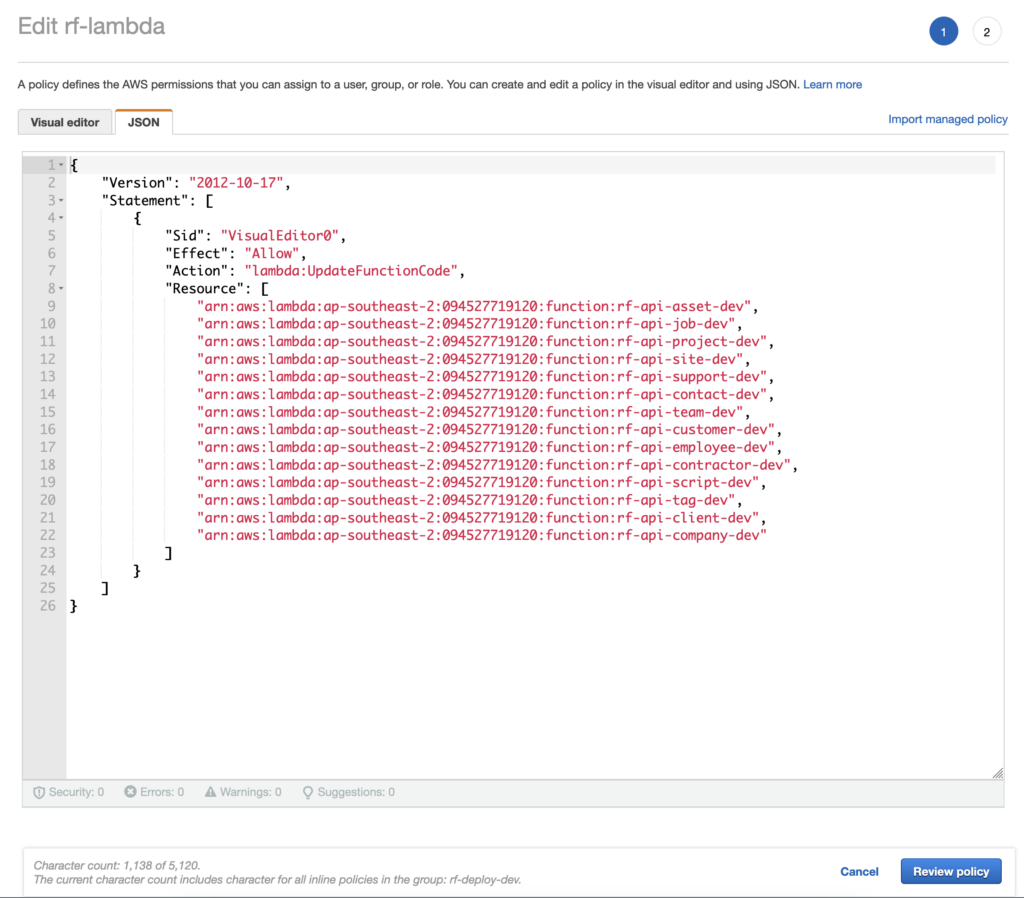Select the JSON tab
1024x898 pixels.
pyautogui.click(x=144, y=122)
